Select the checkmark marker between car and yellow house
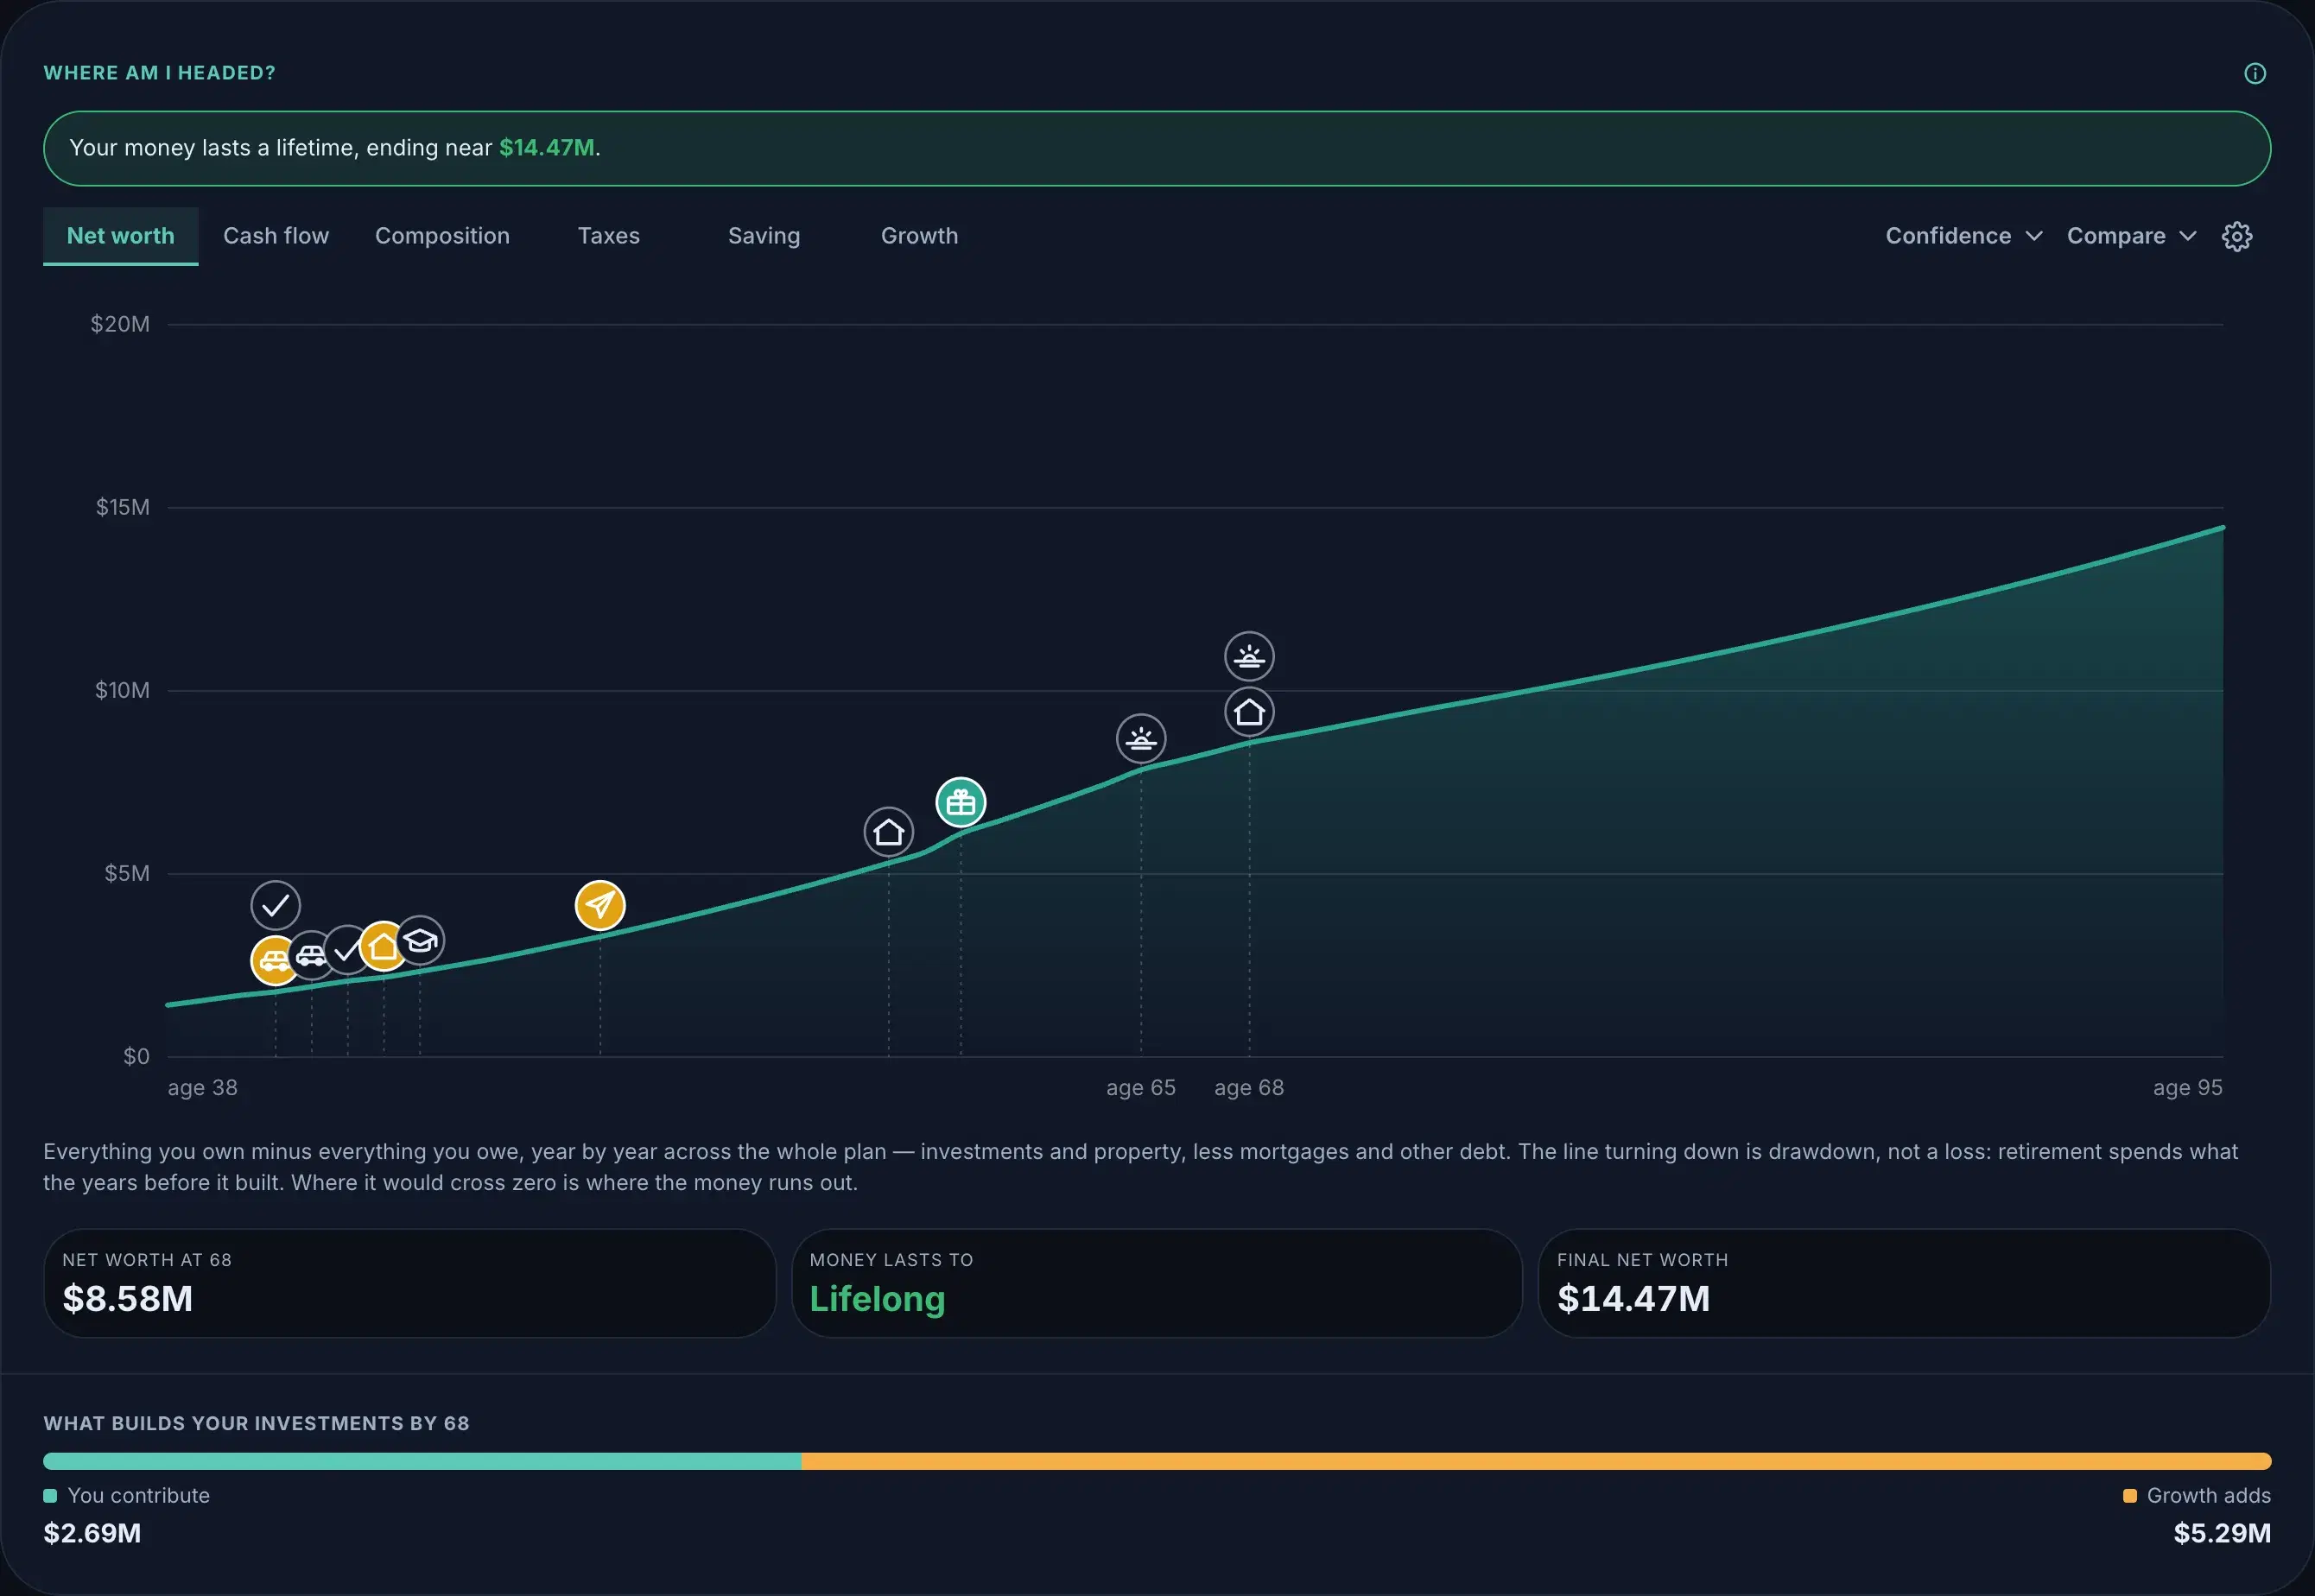Viewport: 2315px width, 1596px height. pyautogui.click(x=346, y=951)
